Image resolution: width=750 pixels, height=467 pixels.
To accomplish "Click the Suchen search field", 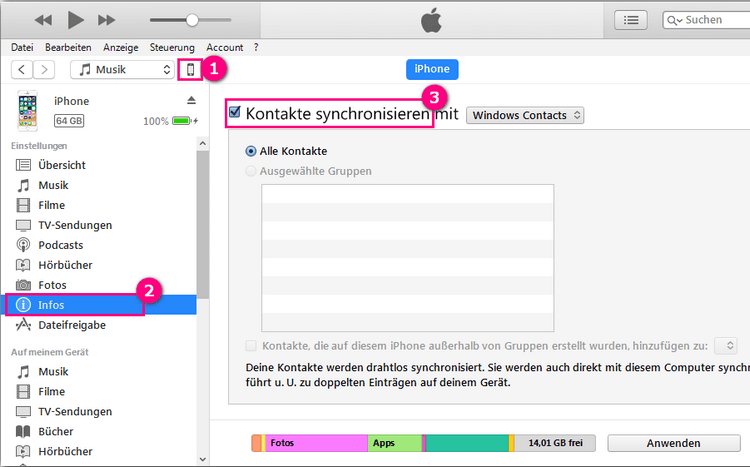I will click(x=706, y=20).
